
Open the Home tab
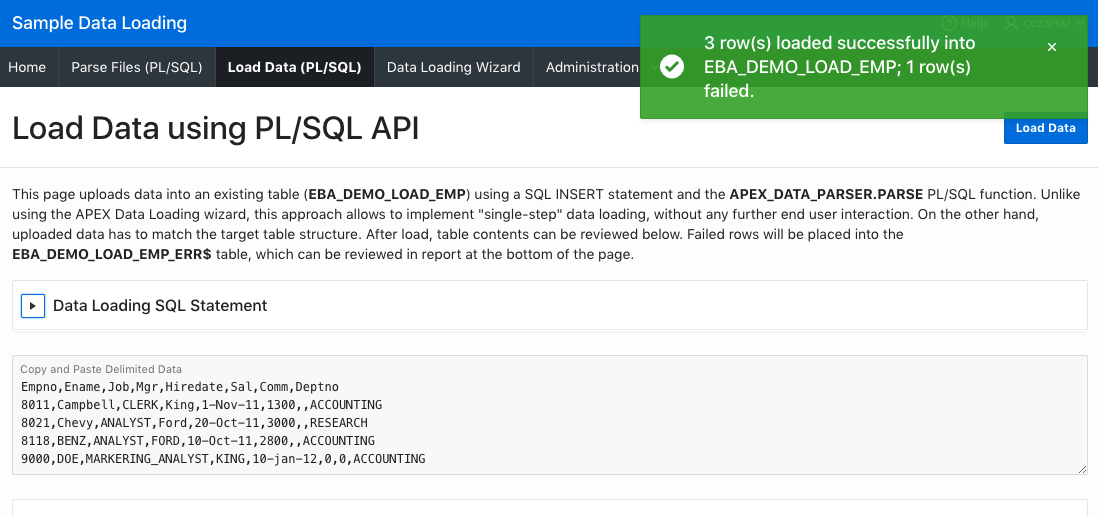27,67
